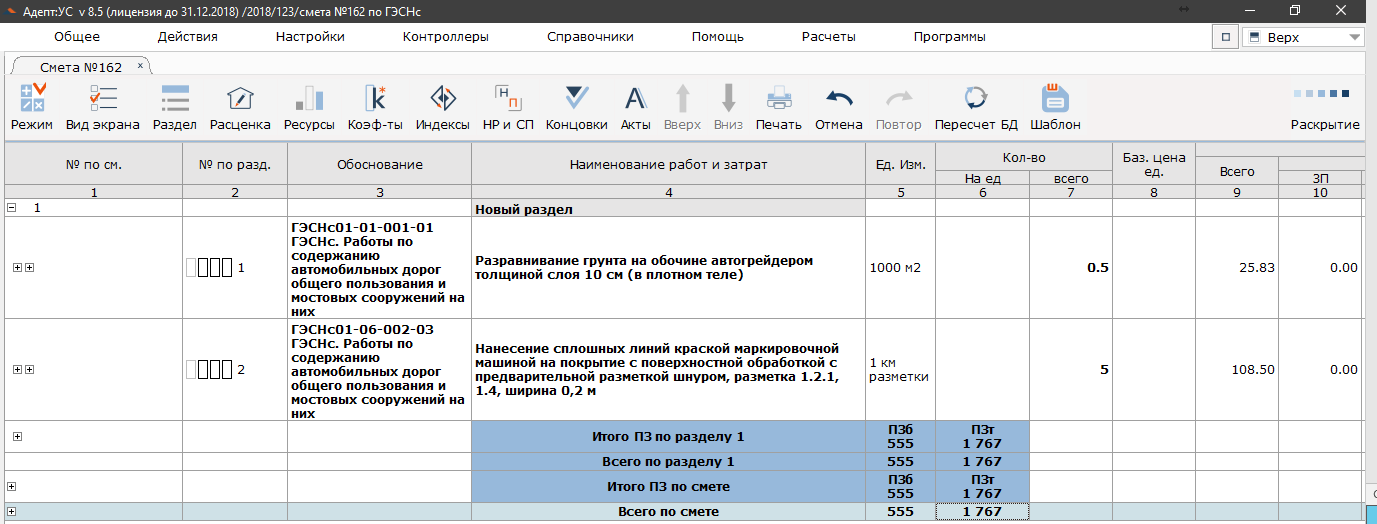
Task: Open the Расчеты menu
Action: (828, 37)
